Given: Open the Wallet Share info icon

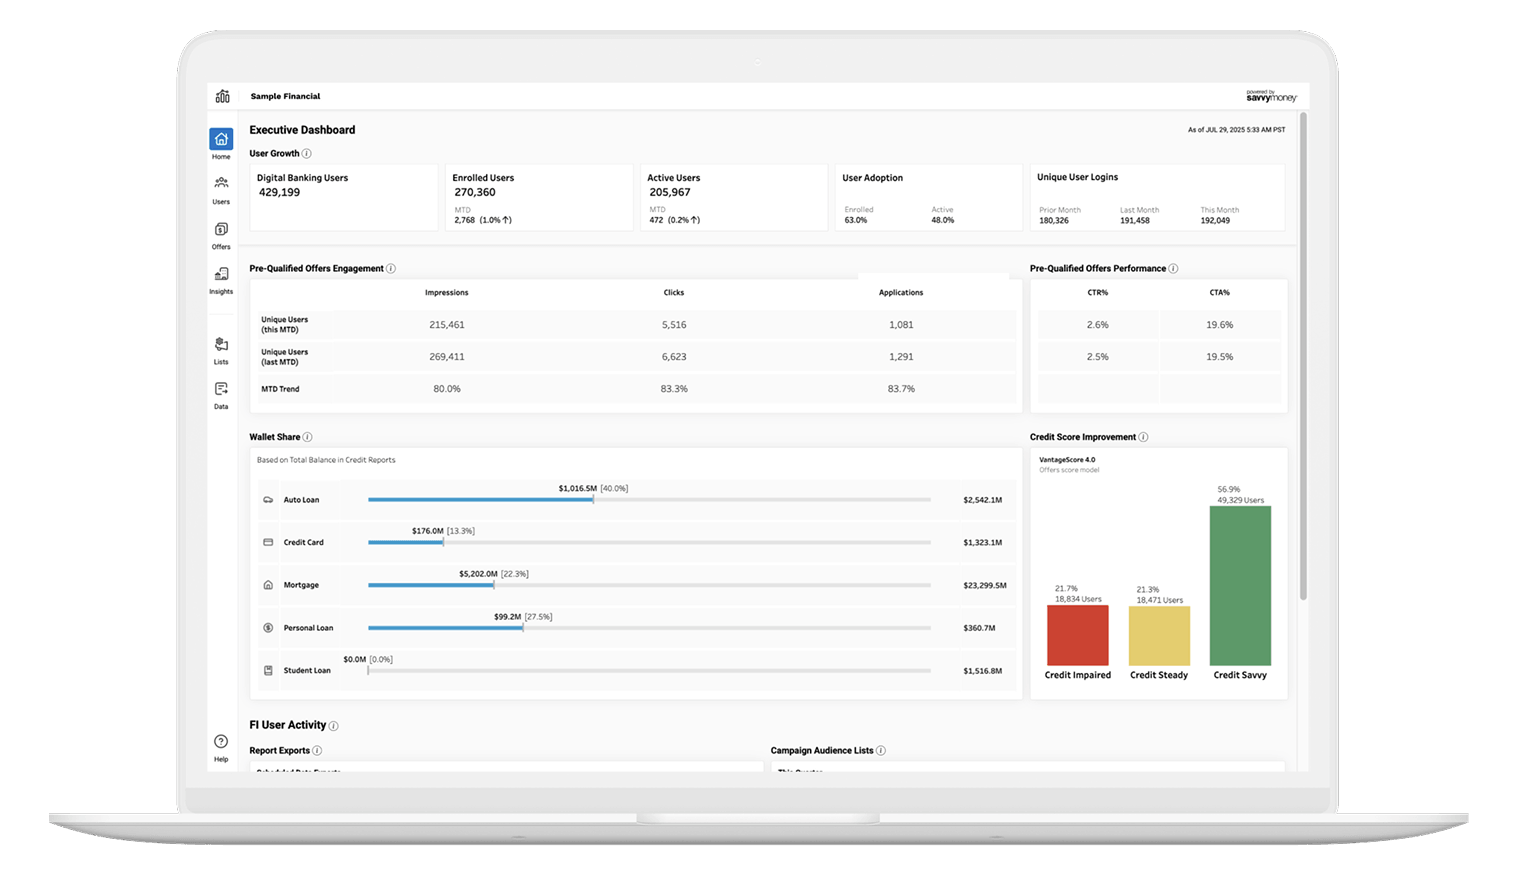Looking at the screenshot, I should click(307, 437).
